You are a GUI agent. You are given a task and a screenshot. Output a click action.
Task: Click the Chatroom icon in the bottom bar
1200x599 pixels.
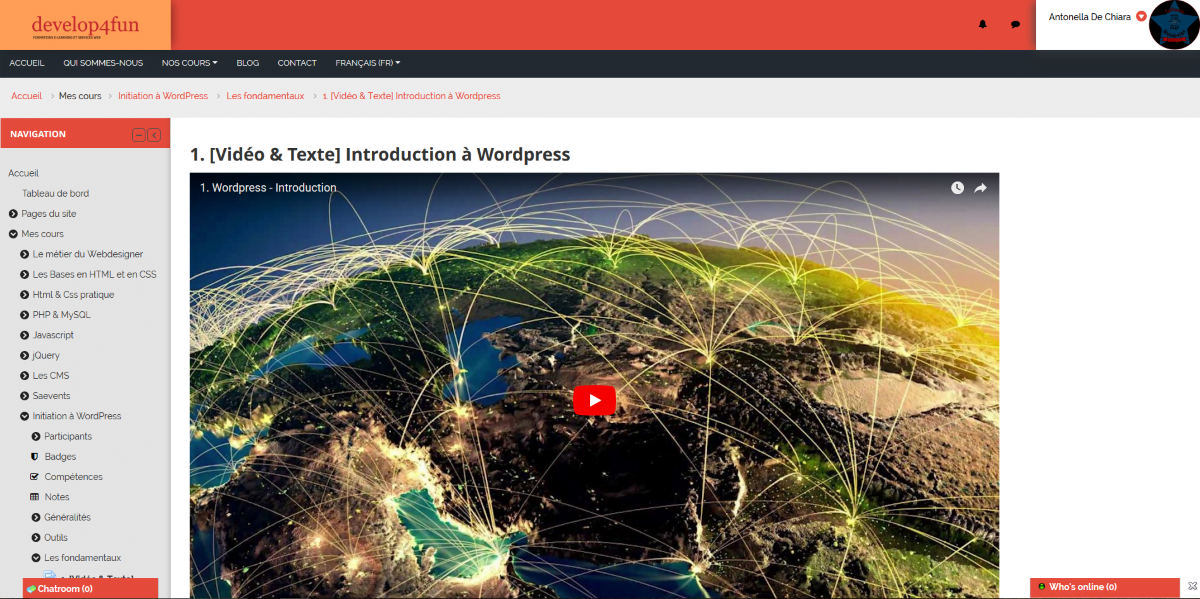pos(31,589)
